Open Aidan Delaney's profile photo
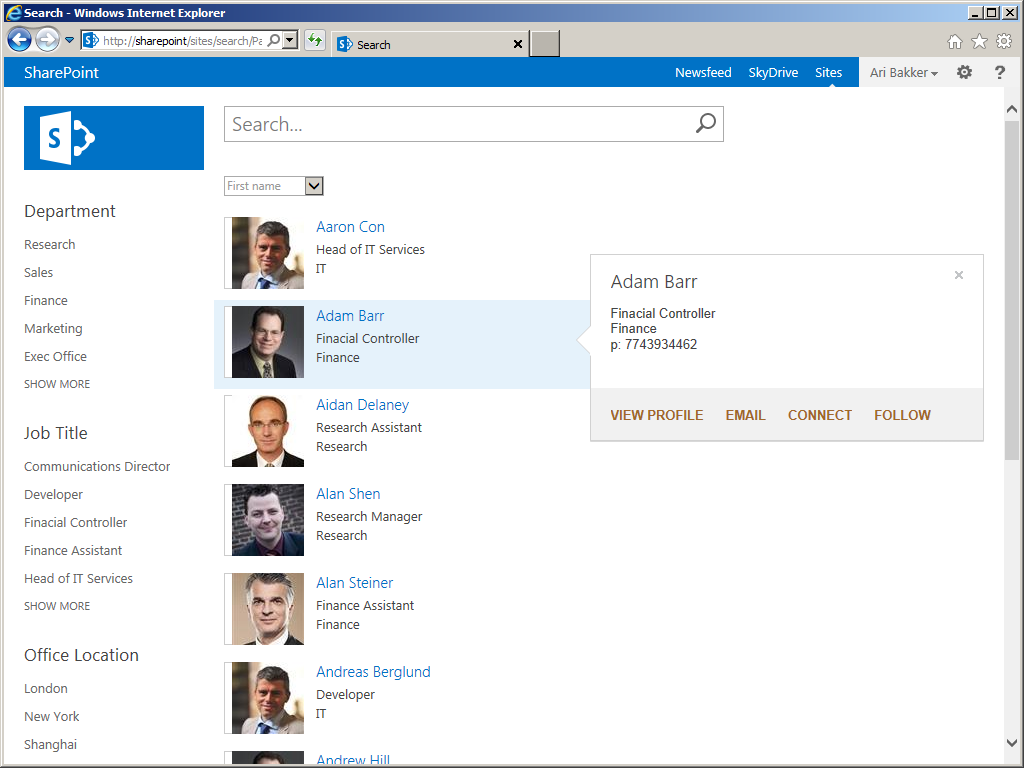This screenshot has width=1024, height=768. click(x=268, y=431)
